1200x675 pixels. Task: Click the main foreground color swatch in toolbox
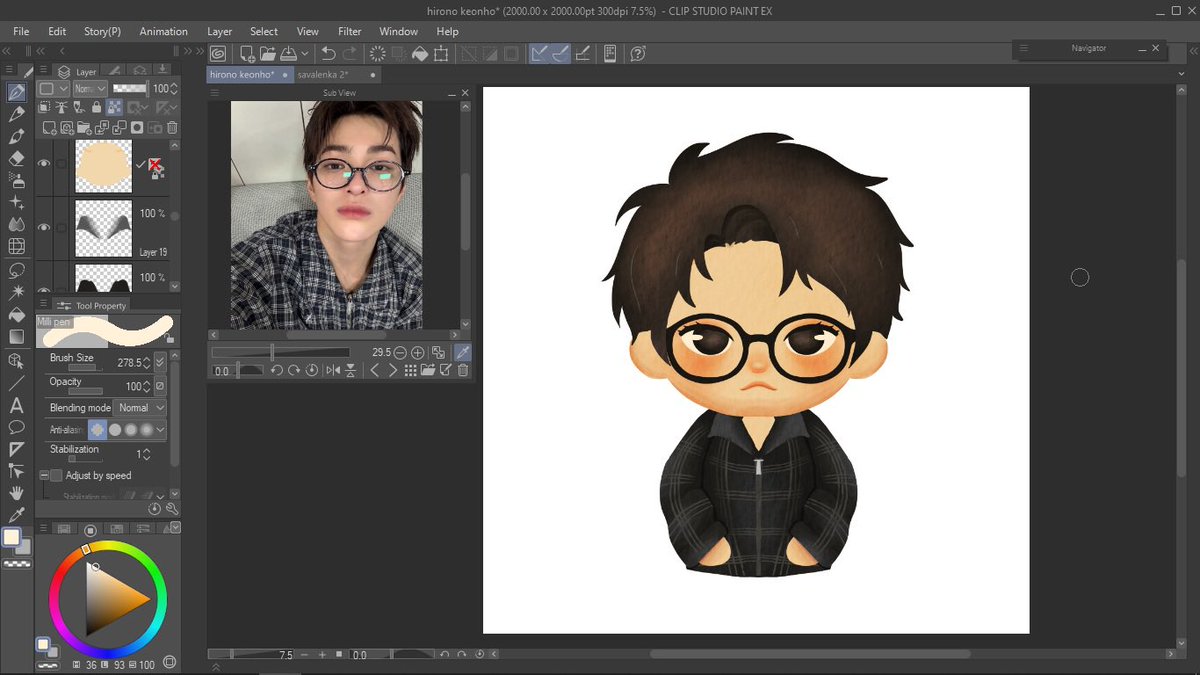coord(12,537)
